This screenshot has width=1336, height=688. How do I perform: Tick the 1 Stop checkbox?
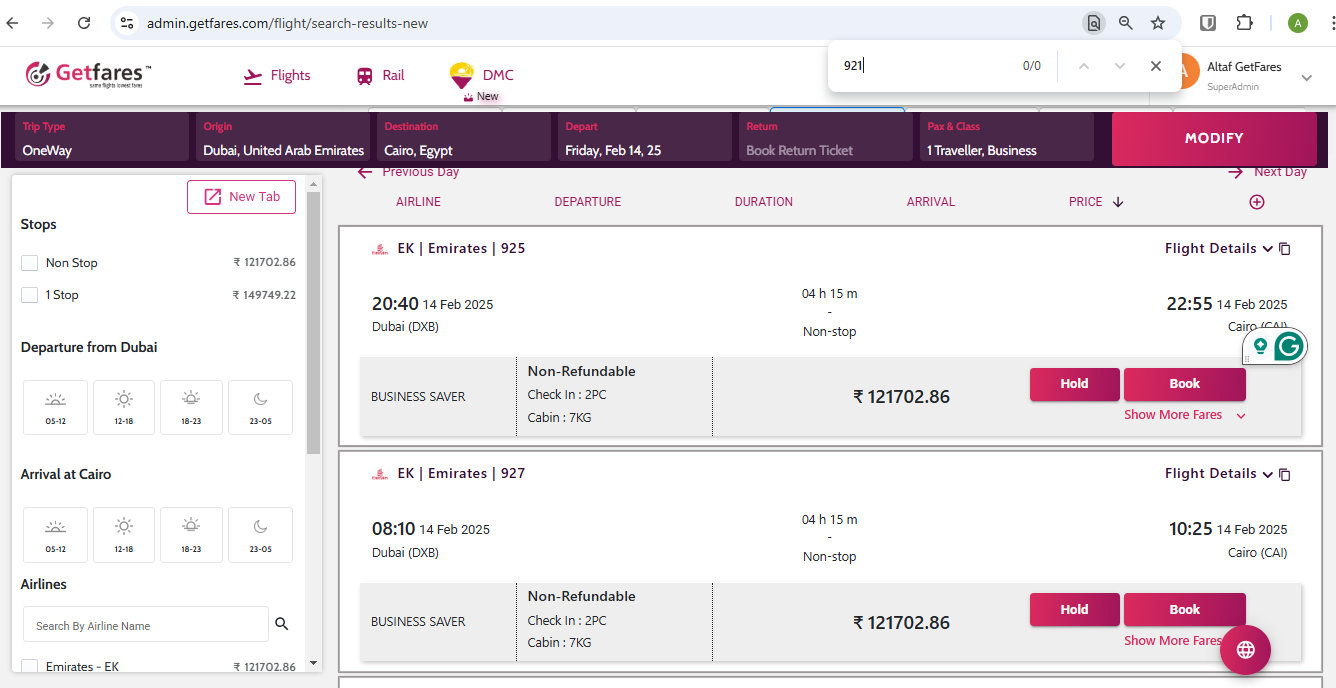tap(30, 295)
